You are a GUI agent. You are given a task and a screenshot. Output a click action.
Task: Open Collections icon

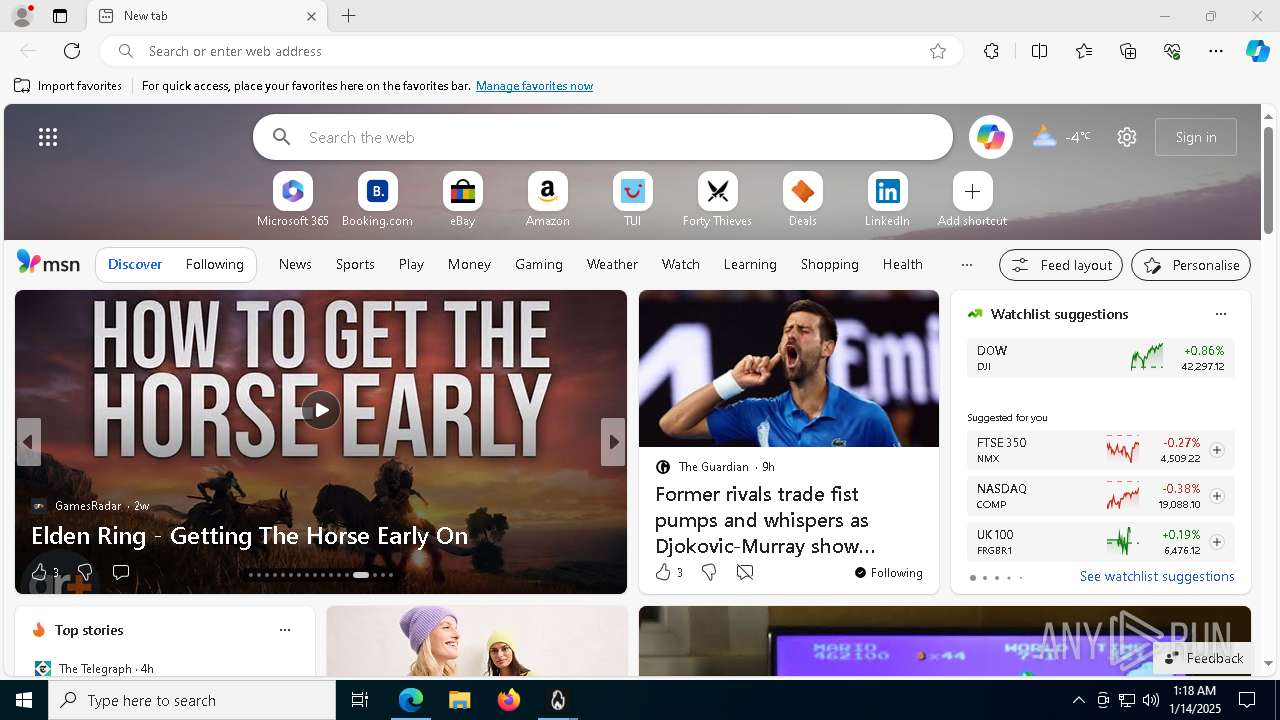pos(1128,51)
